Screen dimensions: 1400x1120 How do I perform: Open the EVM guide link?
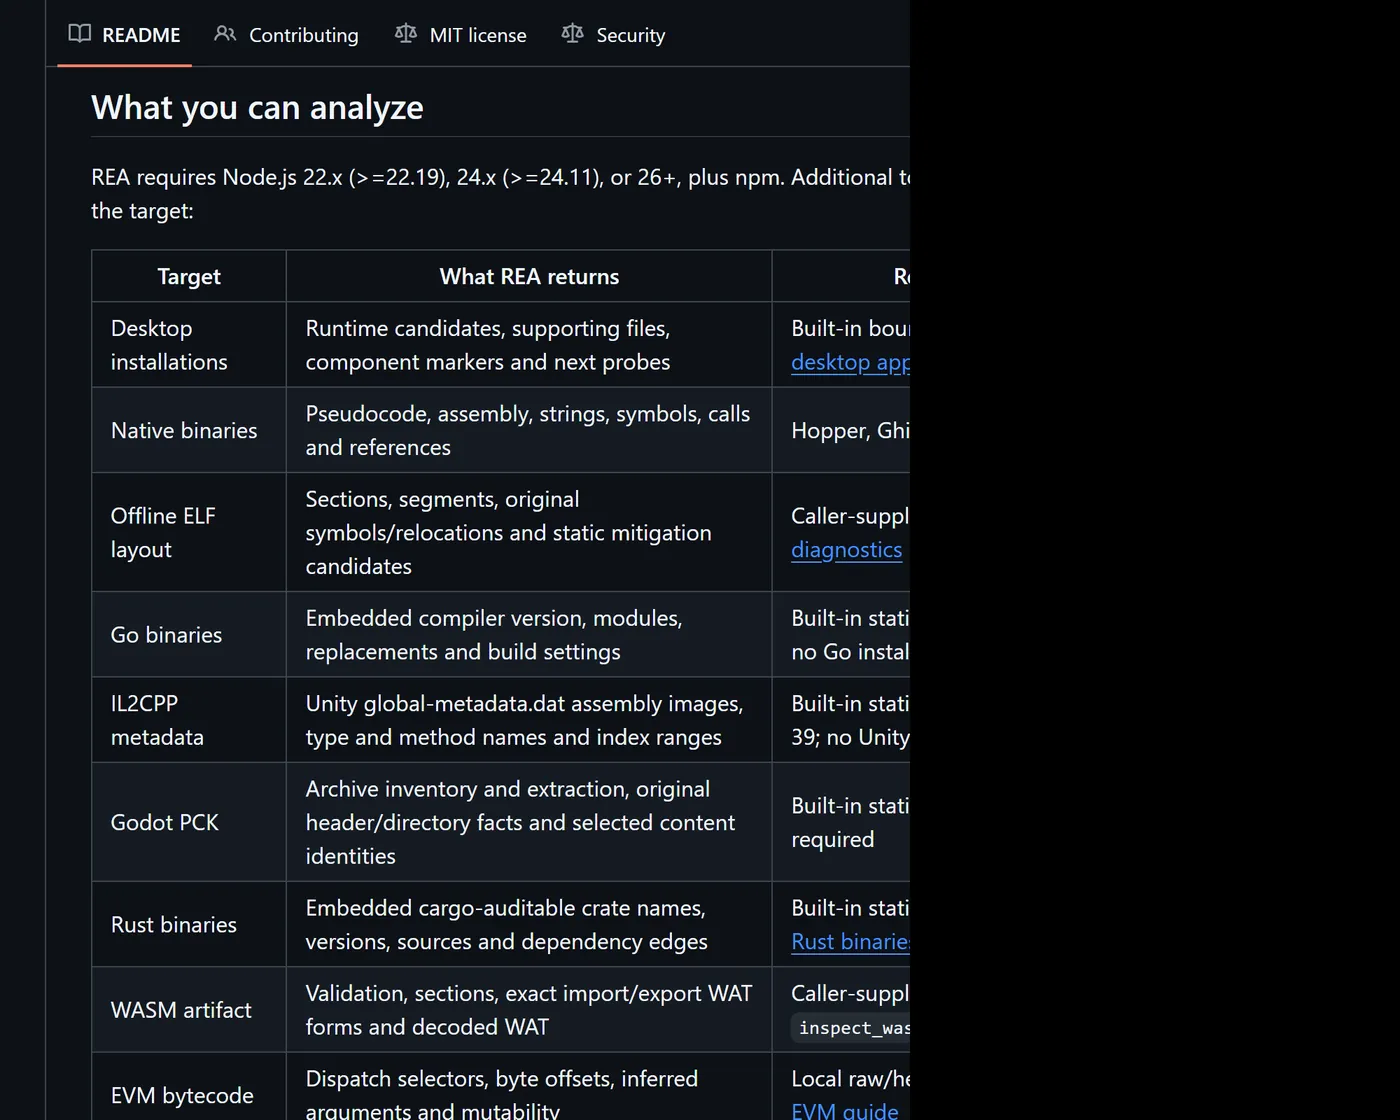click(844, 1110)
